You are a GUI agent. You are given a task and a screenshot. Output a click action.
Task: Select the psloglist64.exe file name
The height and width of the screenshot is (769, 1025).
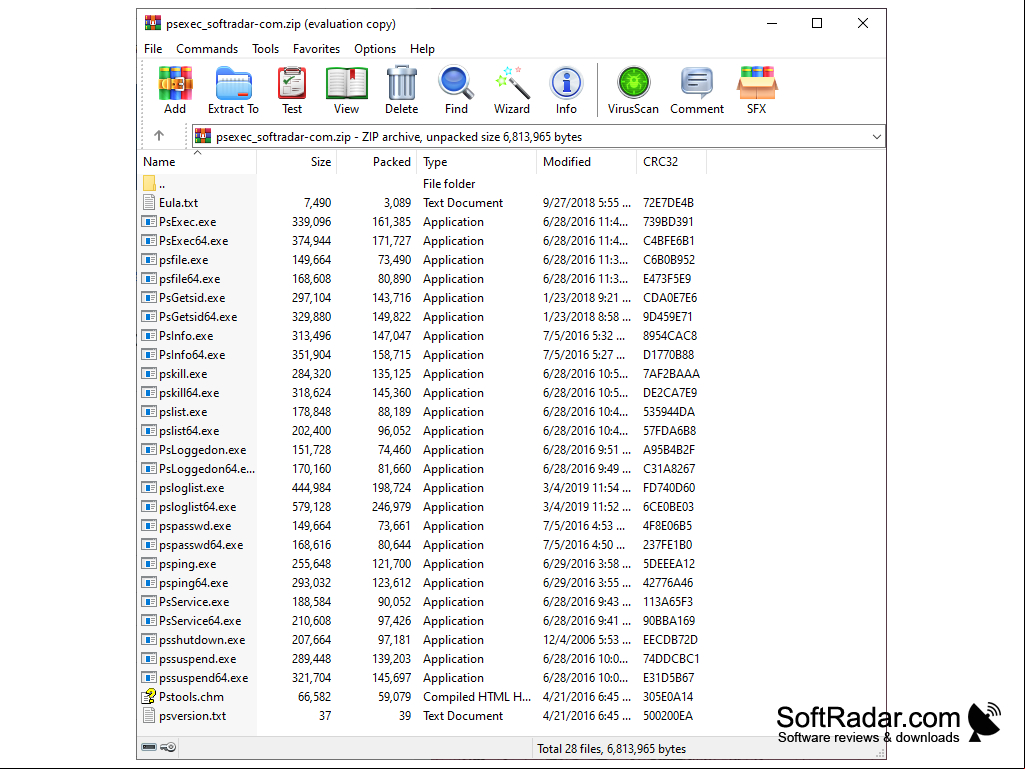coord(197,506)
